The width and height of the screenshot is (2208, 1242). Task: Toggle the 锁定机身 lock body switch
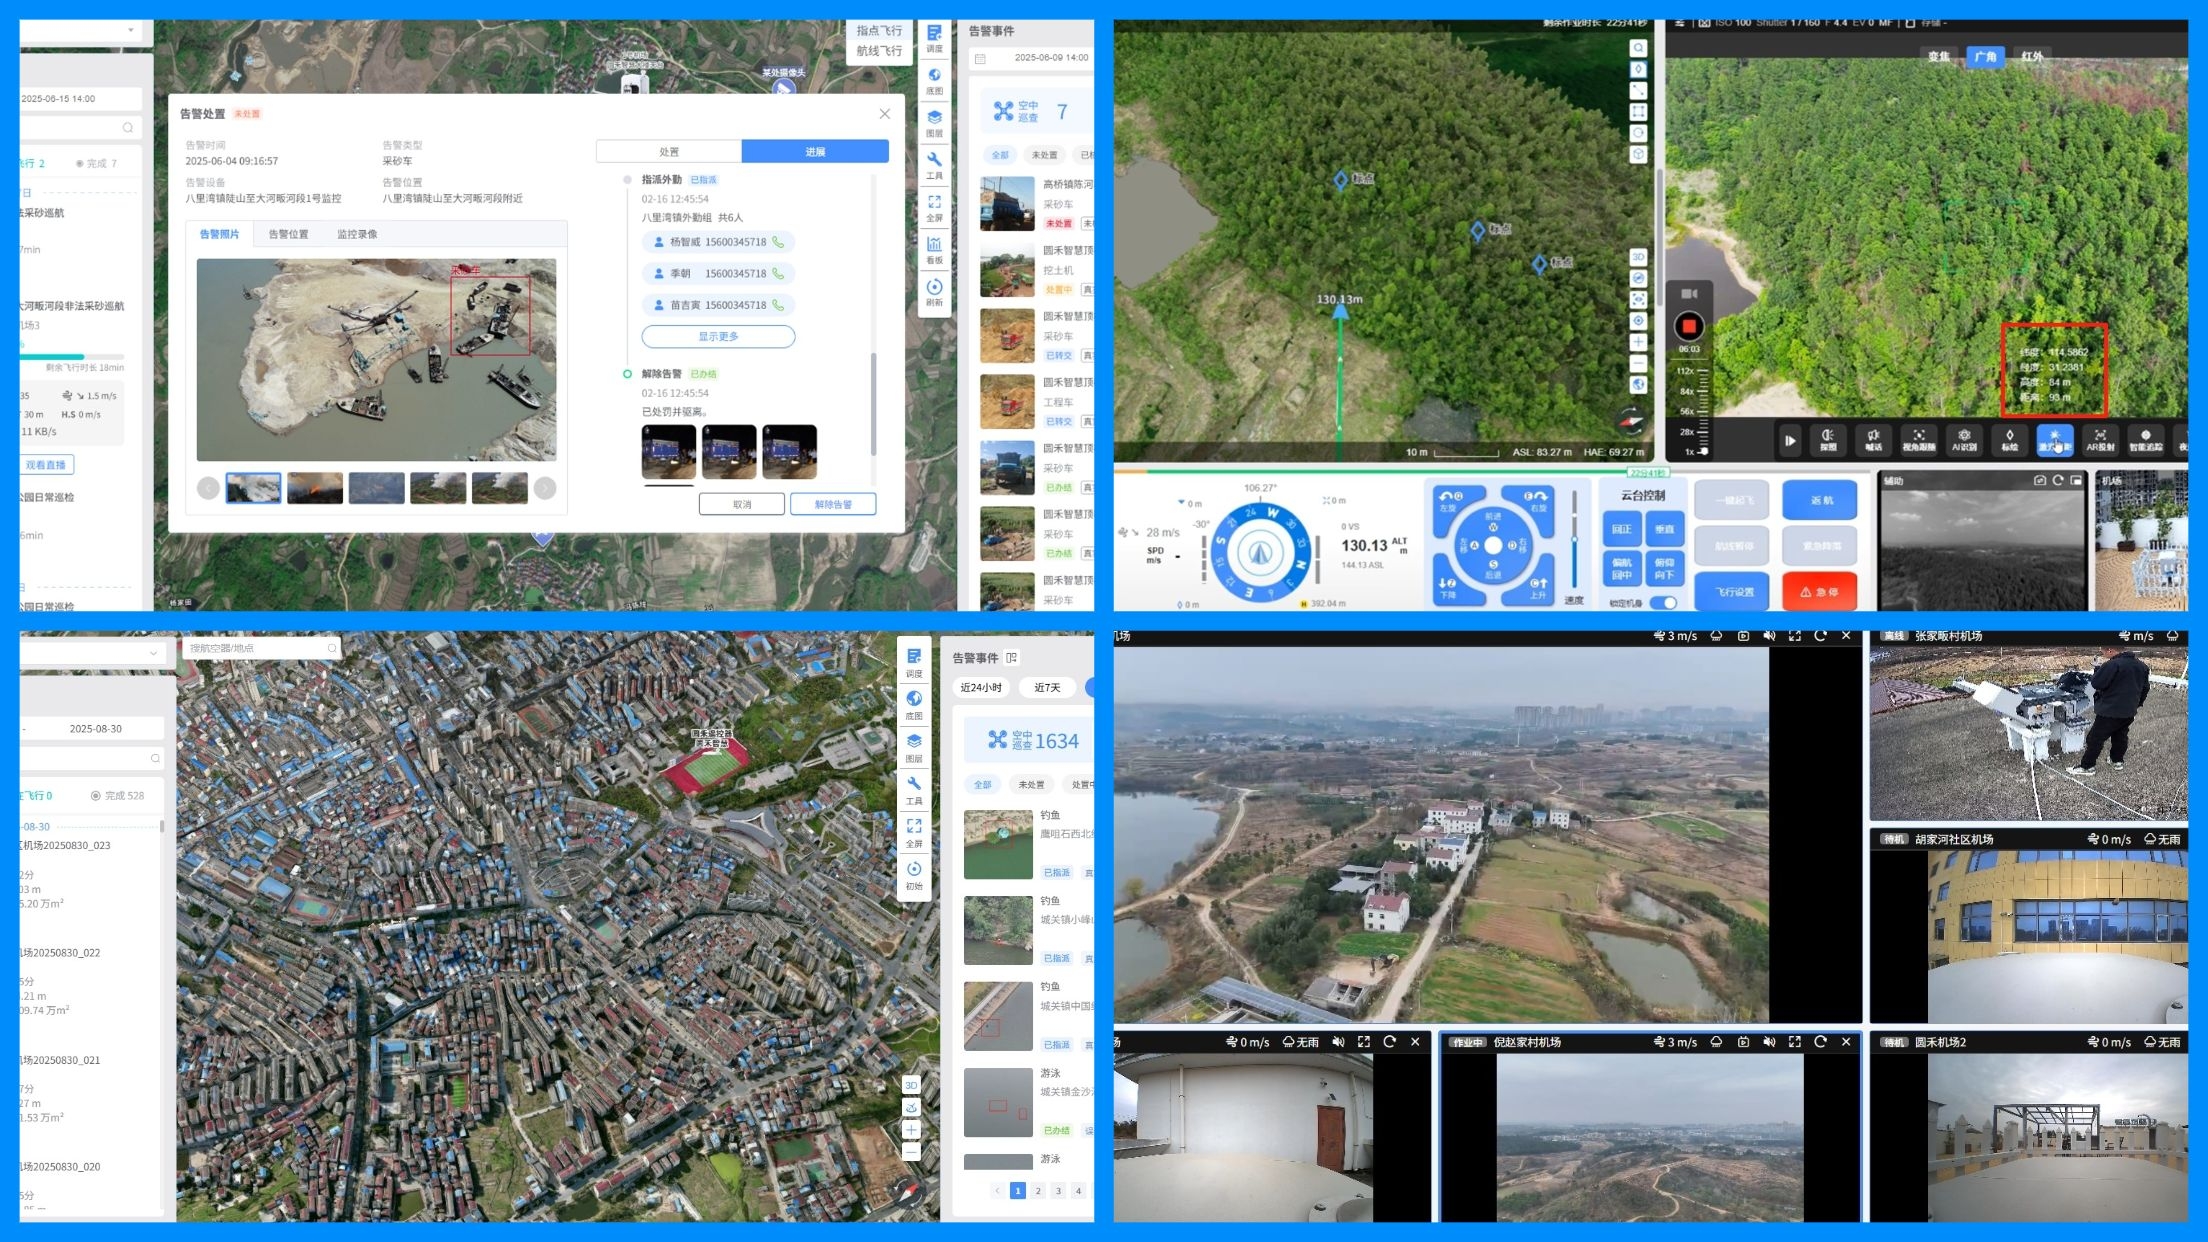pos(1663,603)
